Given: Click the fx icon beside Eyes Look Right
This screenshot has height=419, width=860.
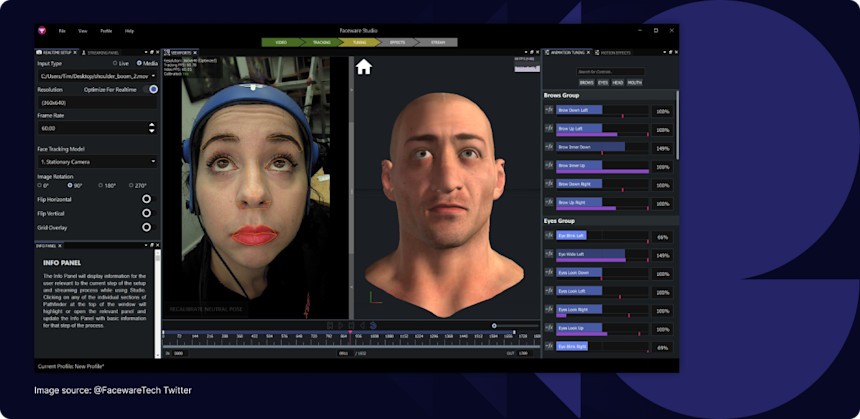Looking at the screenshot, I should (548, 309).
